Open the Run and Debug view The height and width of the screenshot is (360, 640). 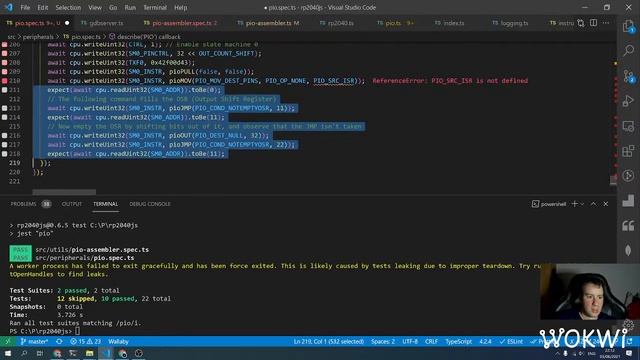(628, 101)
